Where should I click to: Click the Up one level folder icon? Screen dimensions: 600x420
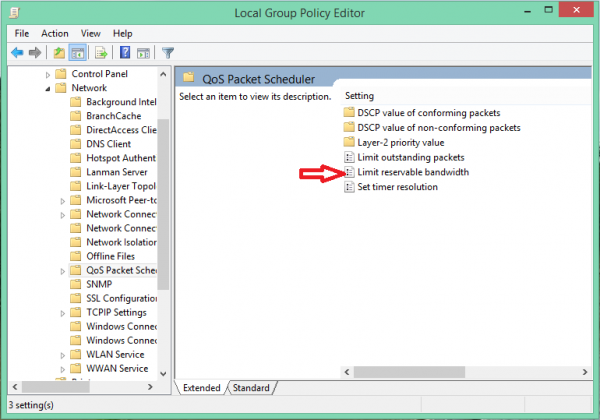[x=59, y=52]
